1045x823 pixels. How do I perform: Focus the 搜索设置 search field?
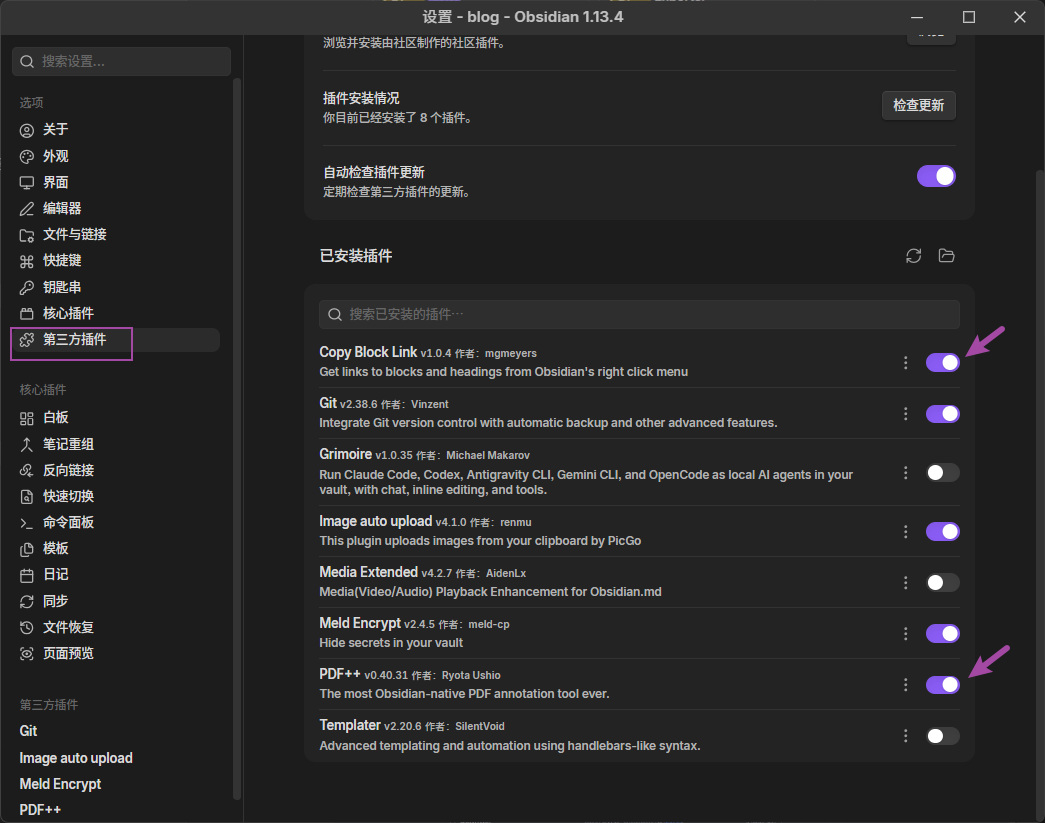pyautogui.click(x=121, y=61)
